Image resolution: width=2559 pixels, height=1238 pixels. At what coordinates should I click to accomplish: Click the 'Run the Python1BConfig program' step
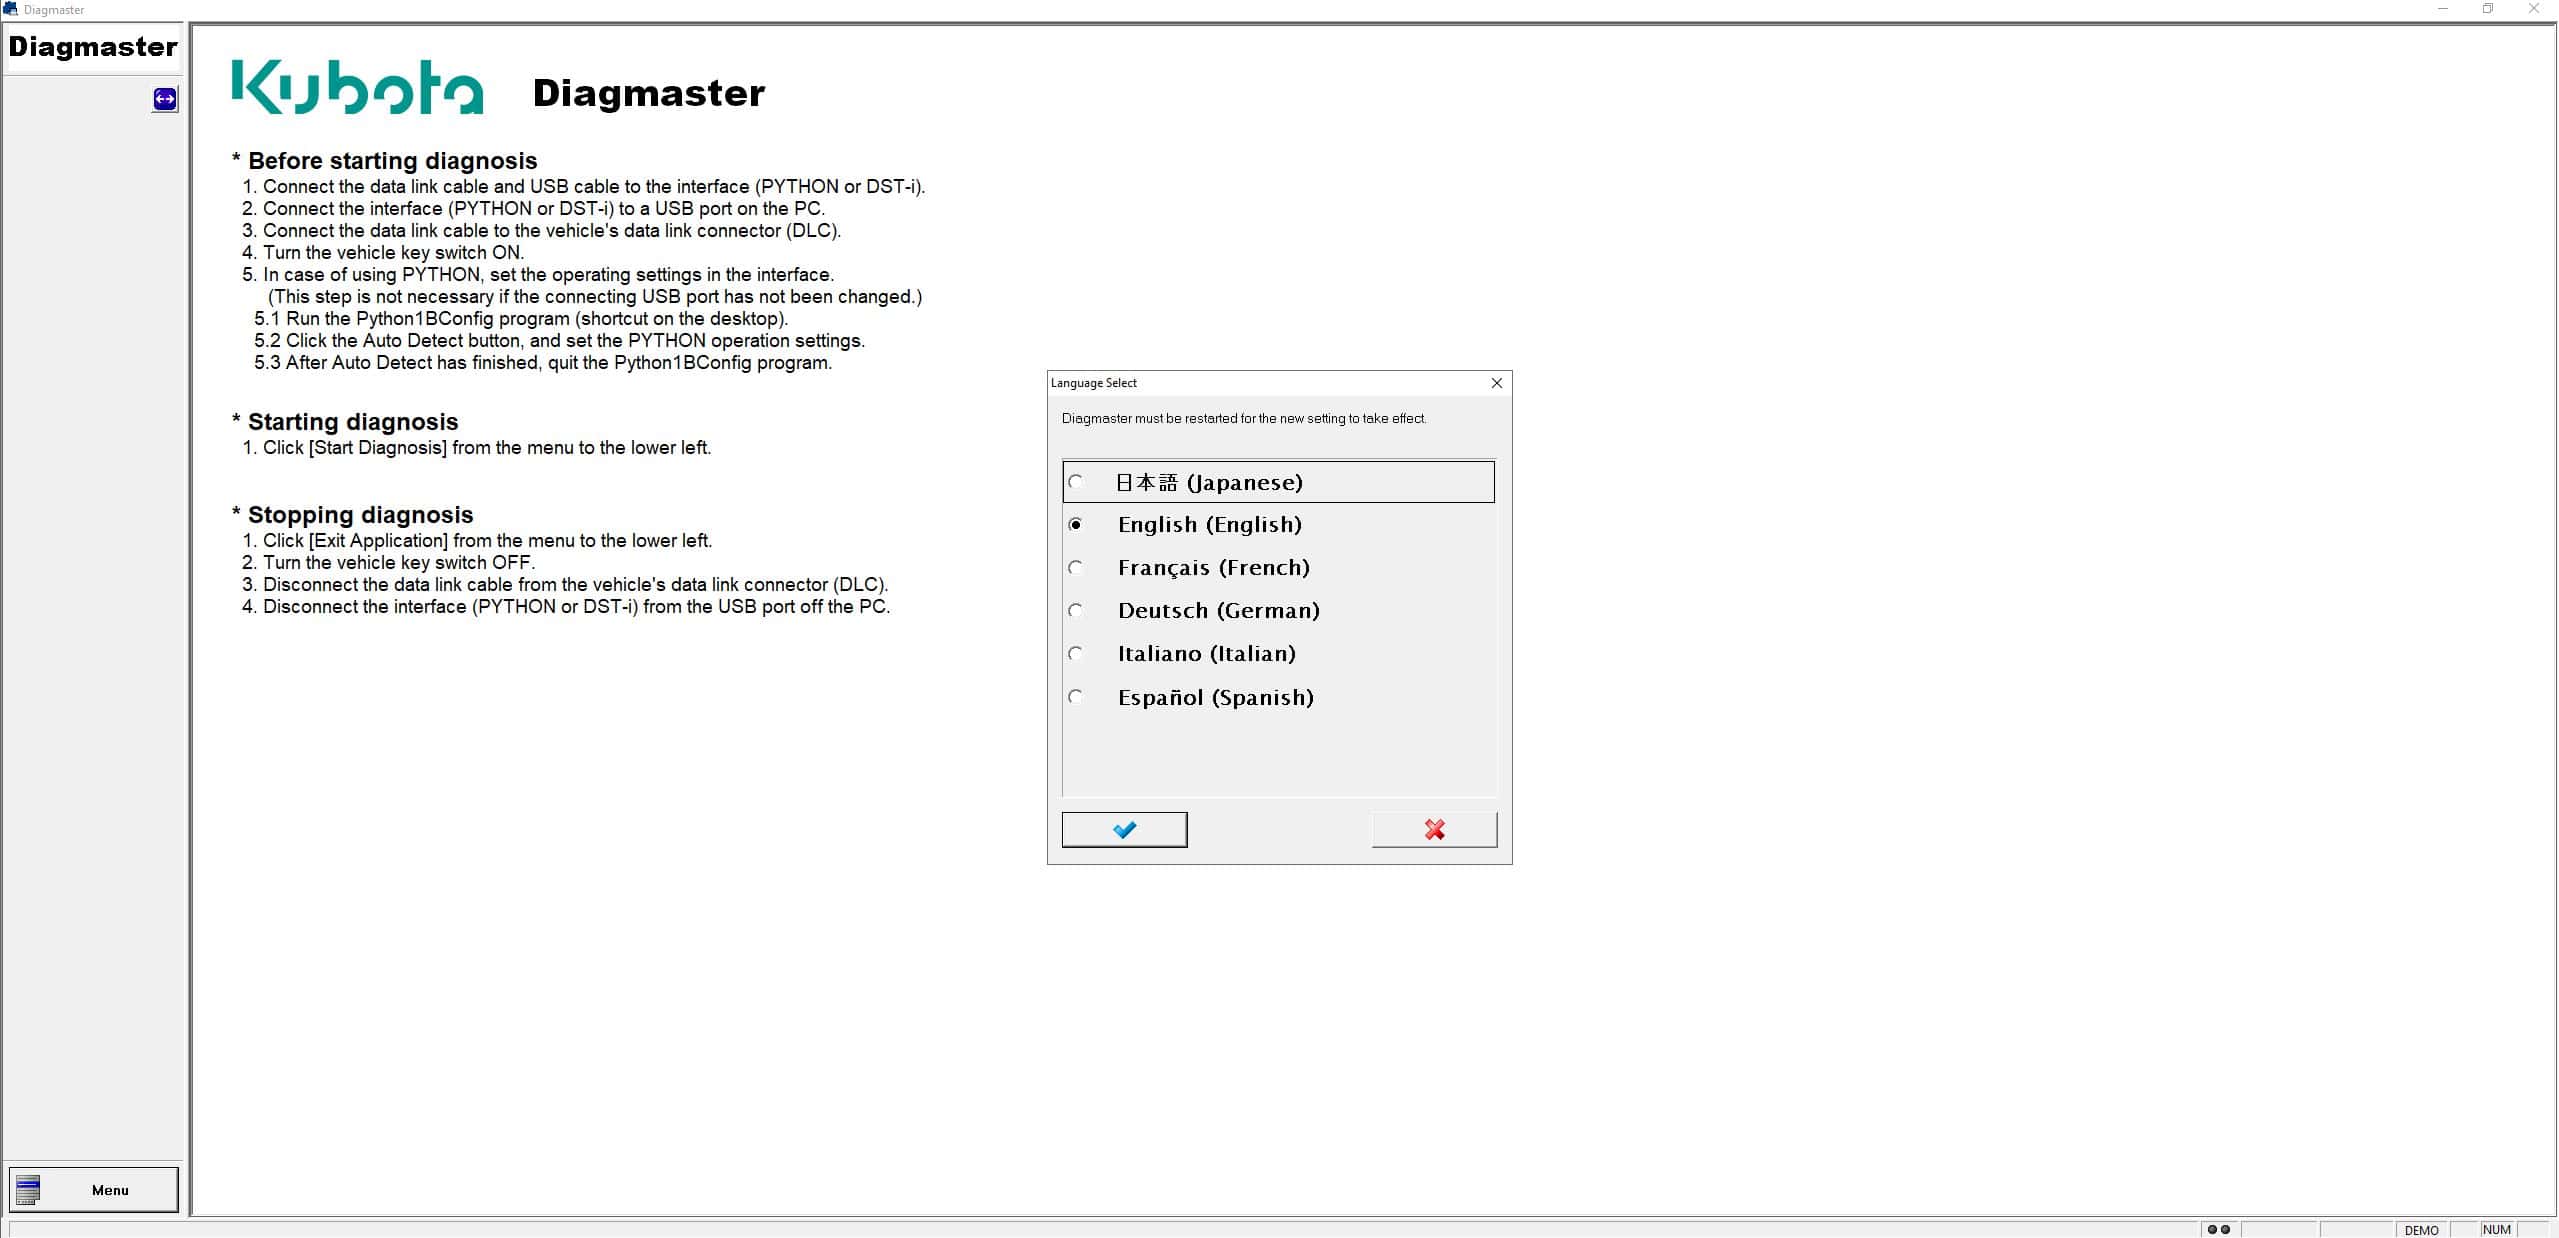521,319
